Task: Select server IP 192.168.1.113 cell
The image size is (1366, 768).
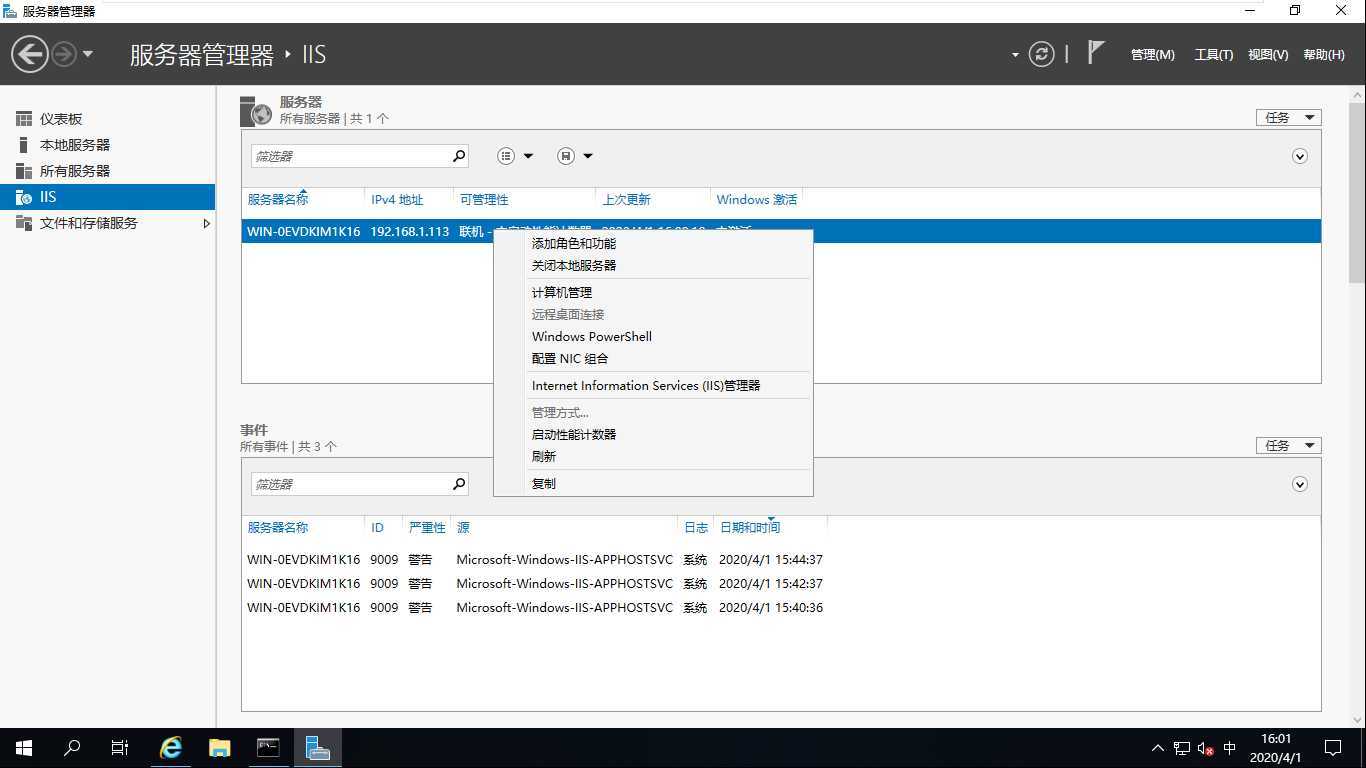Action: pos(409,231)
